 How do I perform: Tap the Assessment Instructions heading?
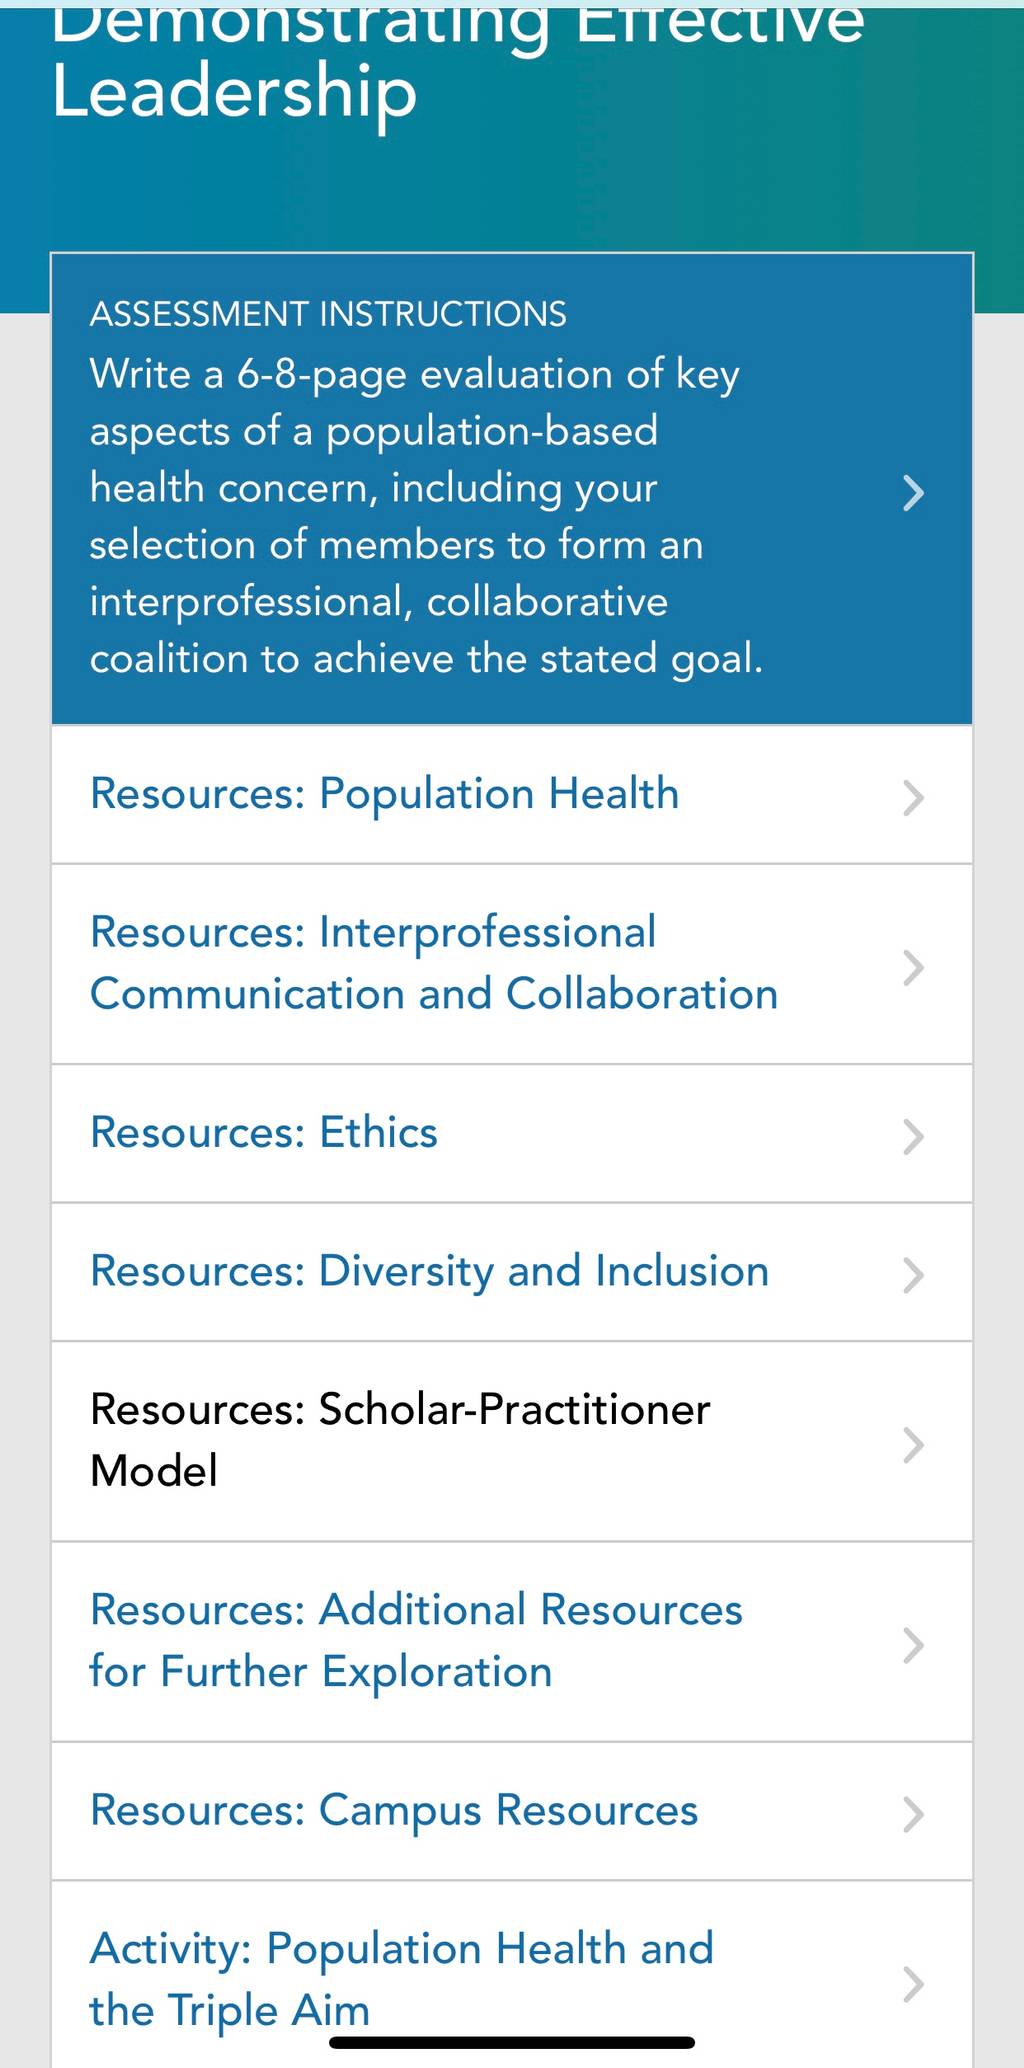[x=328, y=314]
